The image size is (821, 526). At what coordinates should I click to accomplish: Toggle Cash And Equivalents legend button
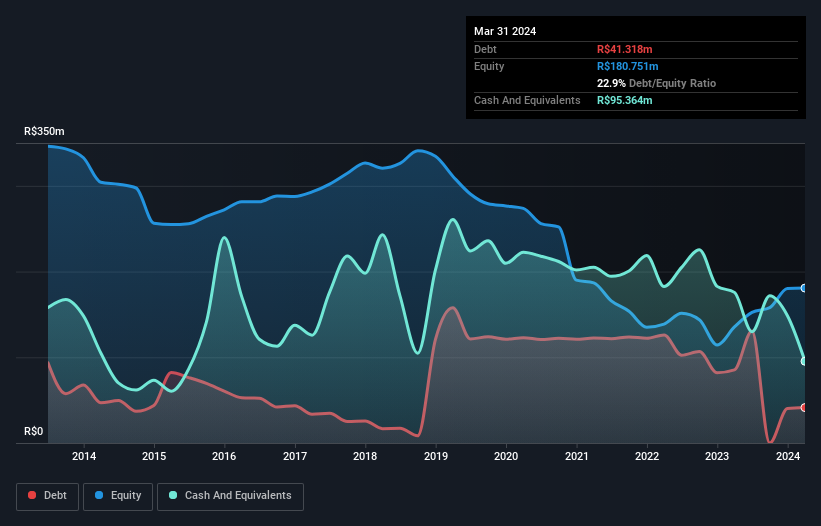pyautogui.click(x=230, y=496)
